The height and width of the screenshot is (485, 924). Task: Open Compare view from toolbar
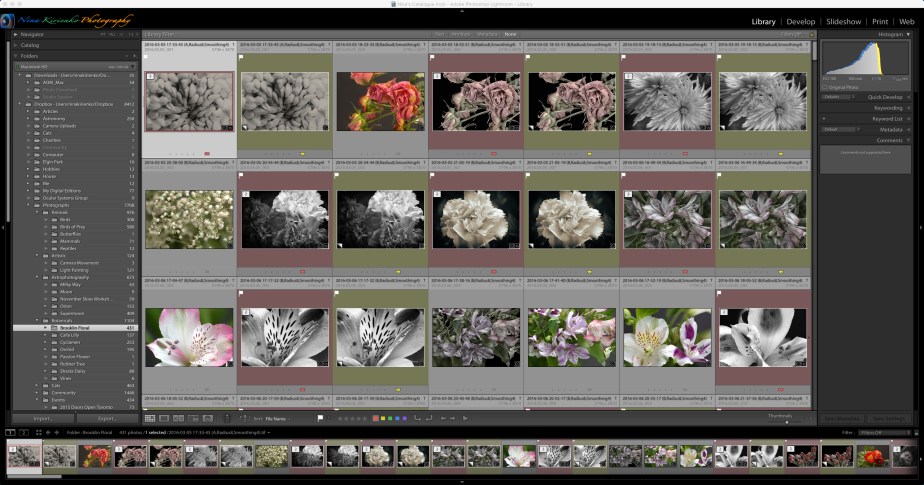point(179,418)
